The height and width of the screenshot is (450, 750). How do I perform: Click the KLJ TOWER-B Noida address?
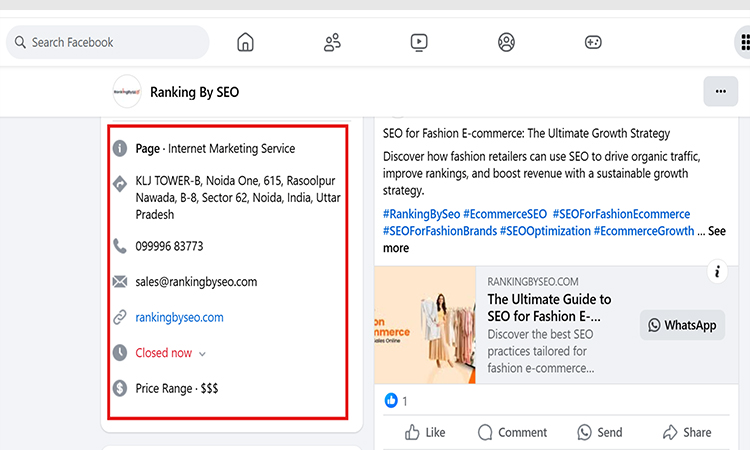(238, 198)
